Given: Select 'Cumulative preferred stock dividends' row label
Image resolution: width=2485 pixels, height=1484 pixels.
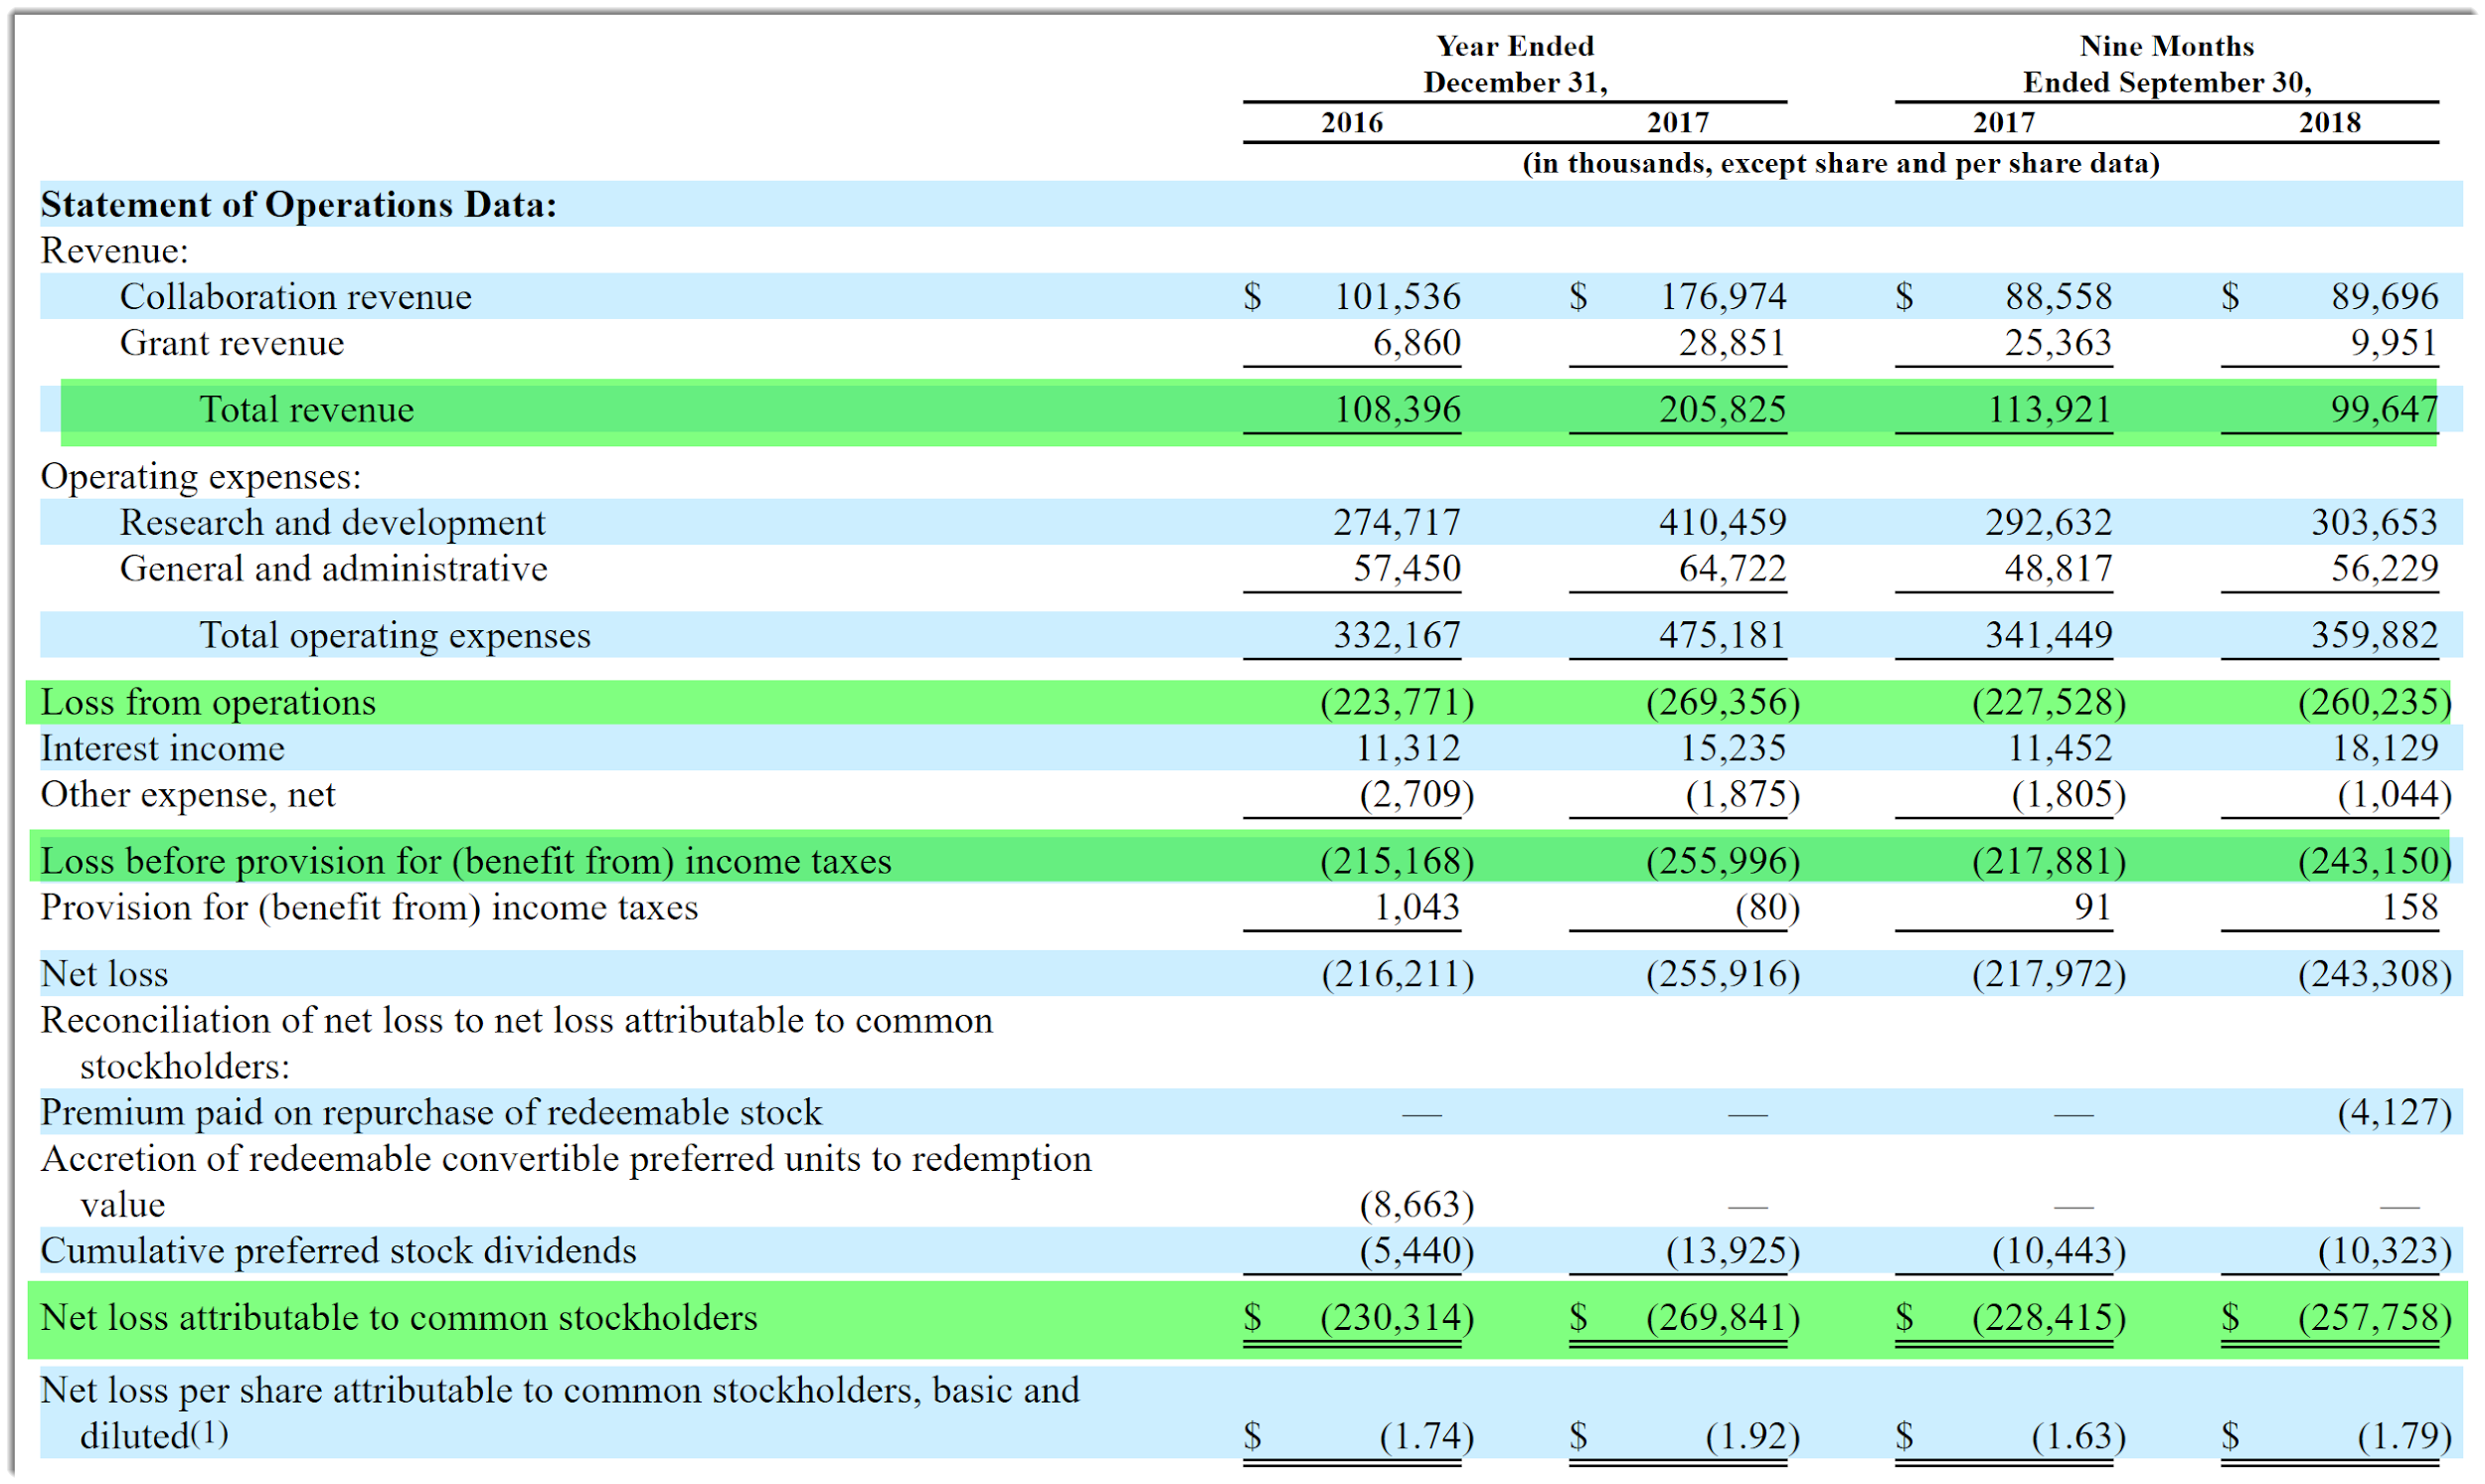Looking at the screenshot, I should pos(338,1251).
